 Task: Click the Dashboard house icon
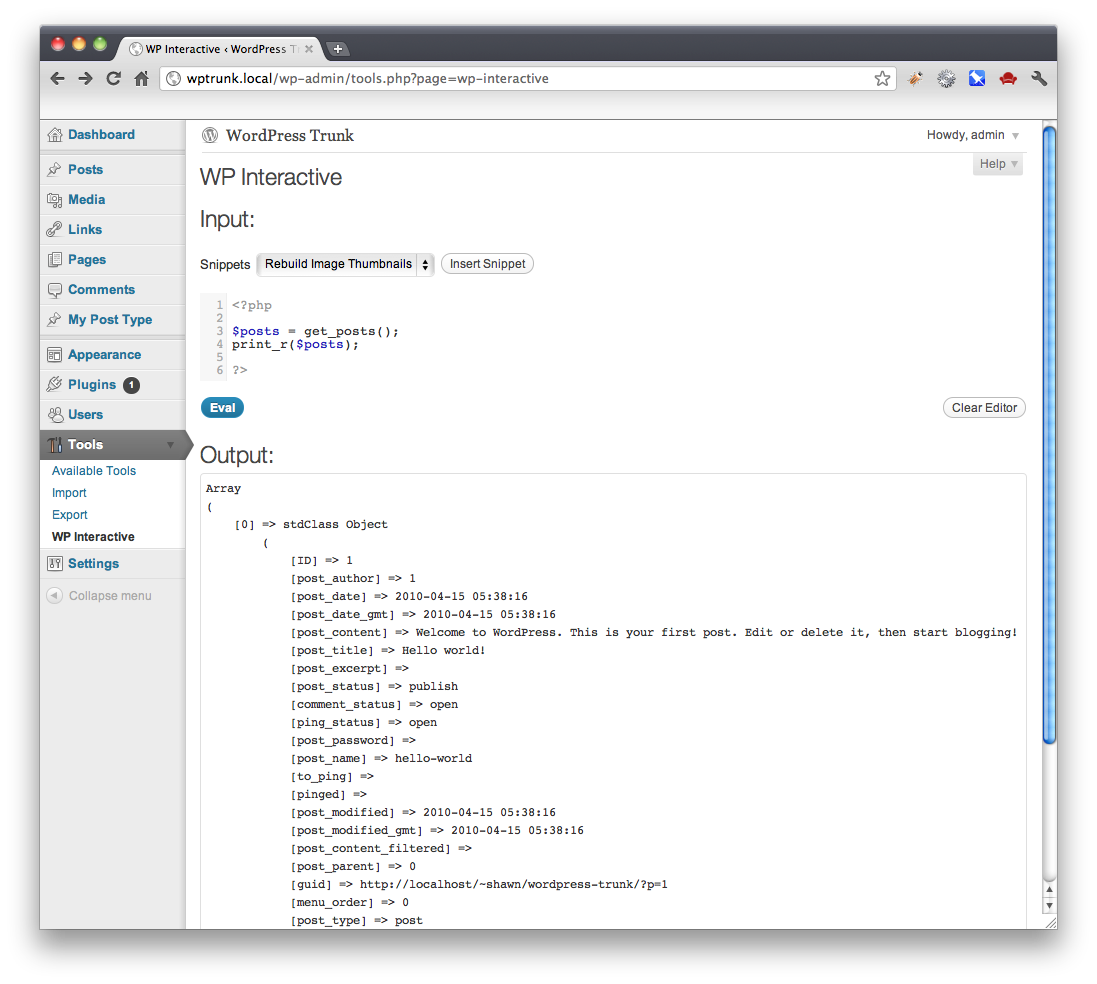click(x=55, y=134)
